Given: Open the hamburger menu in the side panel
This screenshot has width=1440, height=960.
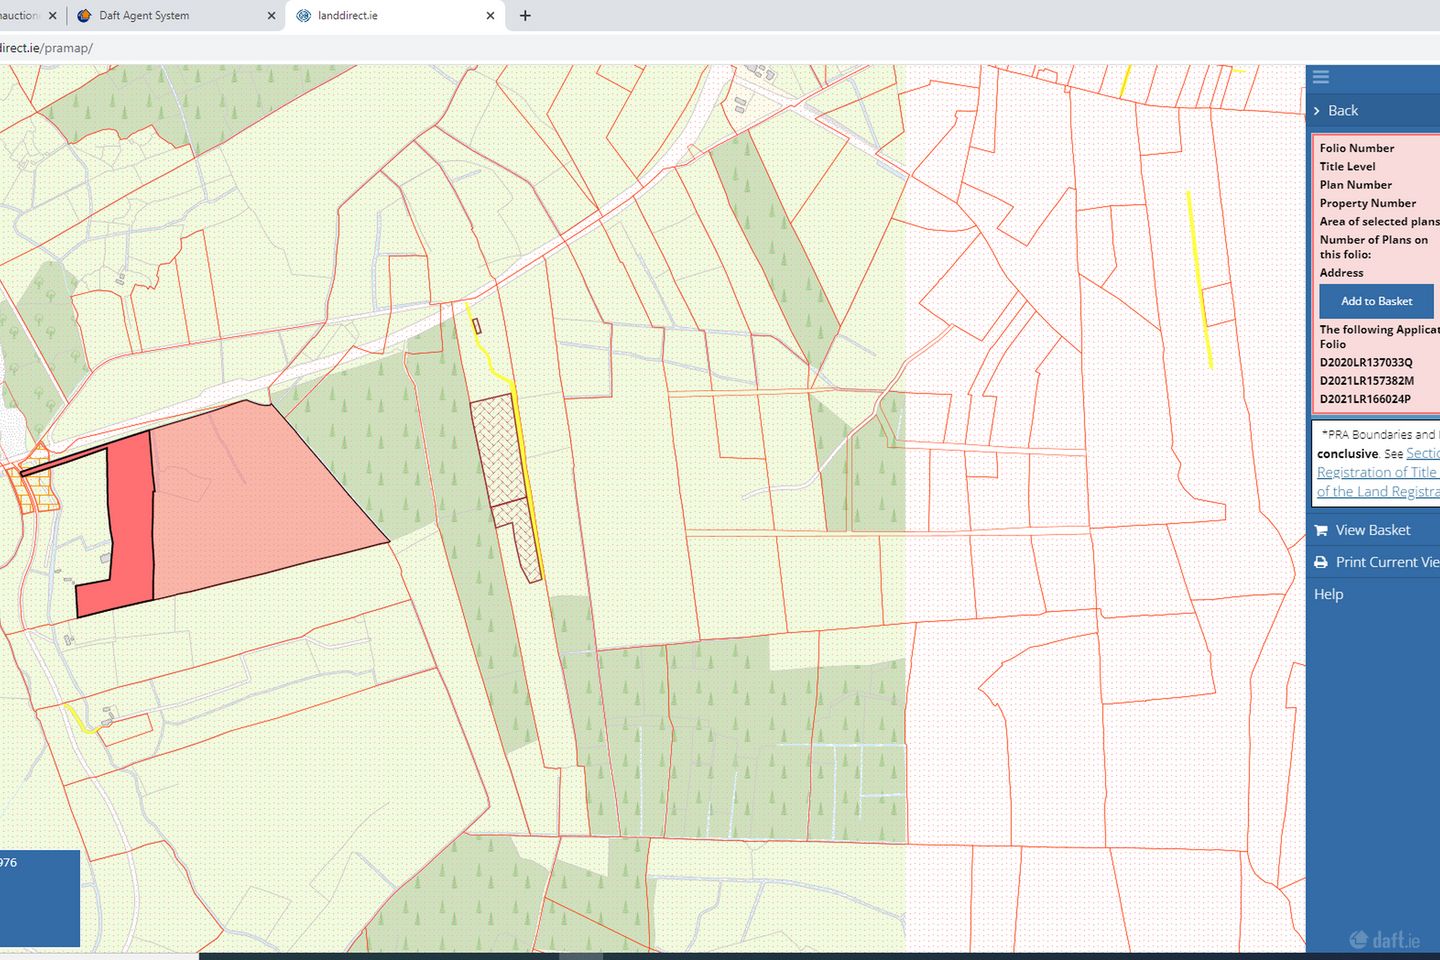Looking at the screenshot, I should click(x=1321, y=77).
